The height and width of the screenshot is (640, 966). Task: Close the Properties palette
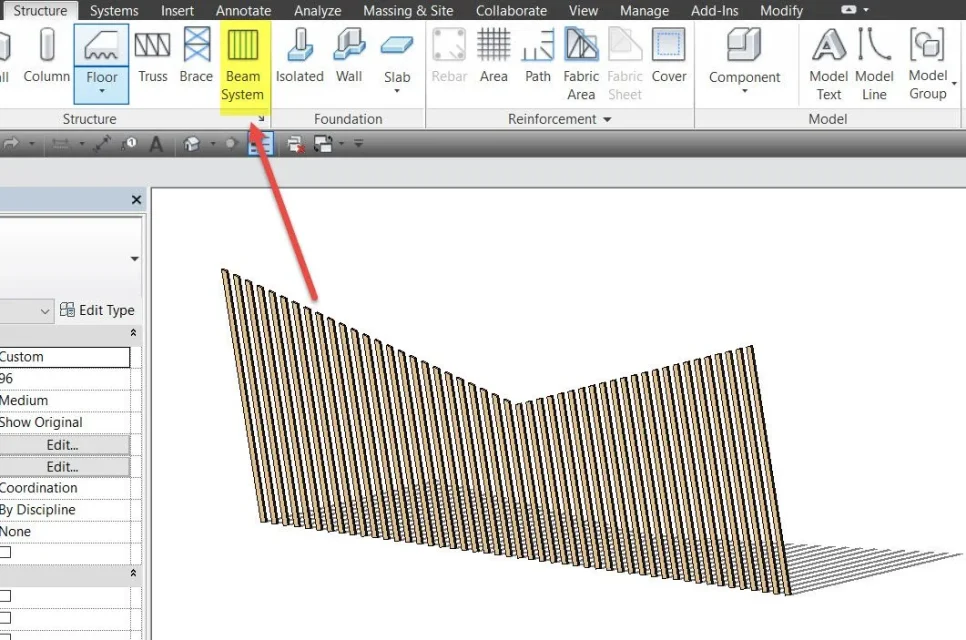[136, 200]
